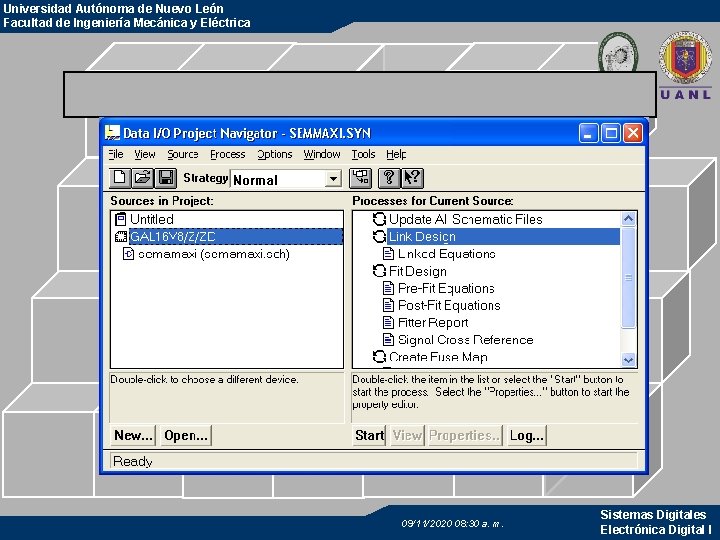Click the context help arrow icon
This screenshot has height=540, width=720.
[x=412, y=178]
